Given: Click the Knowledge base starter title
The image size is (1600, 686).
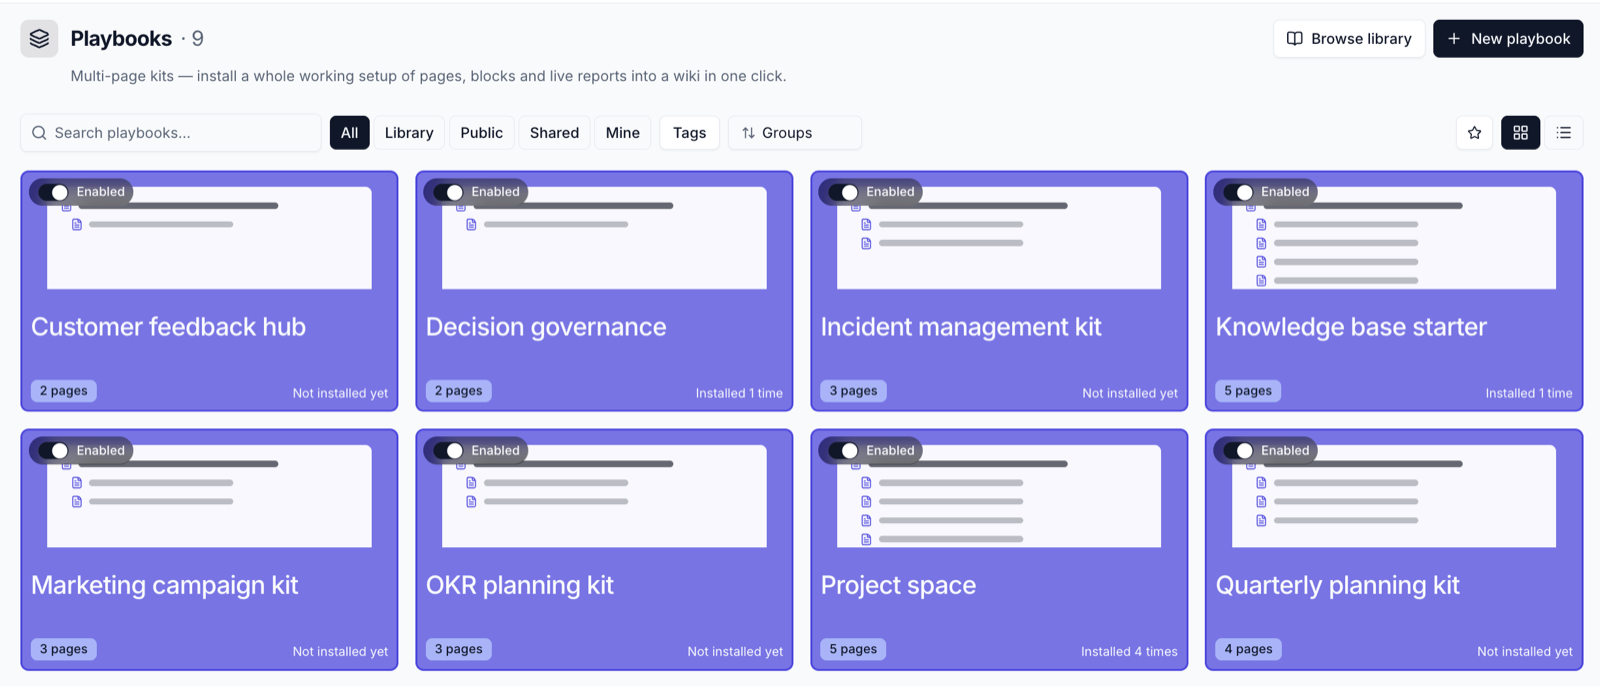Looking at the screenshot, I should [1351, 327].
